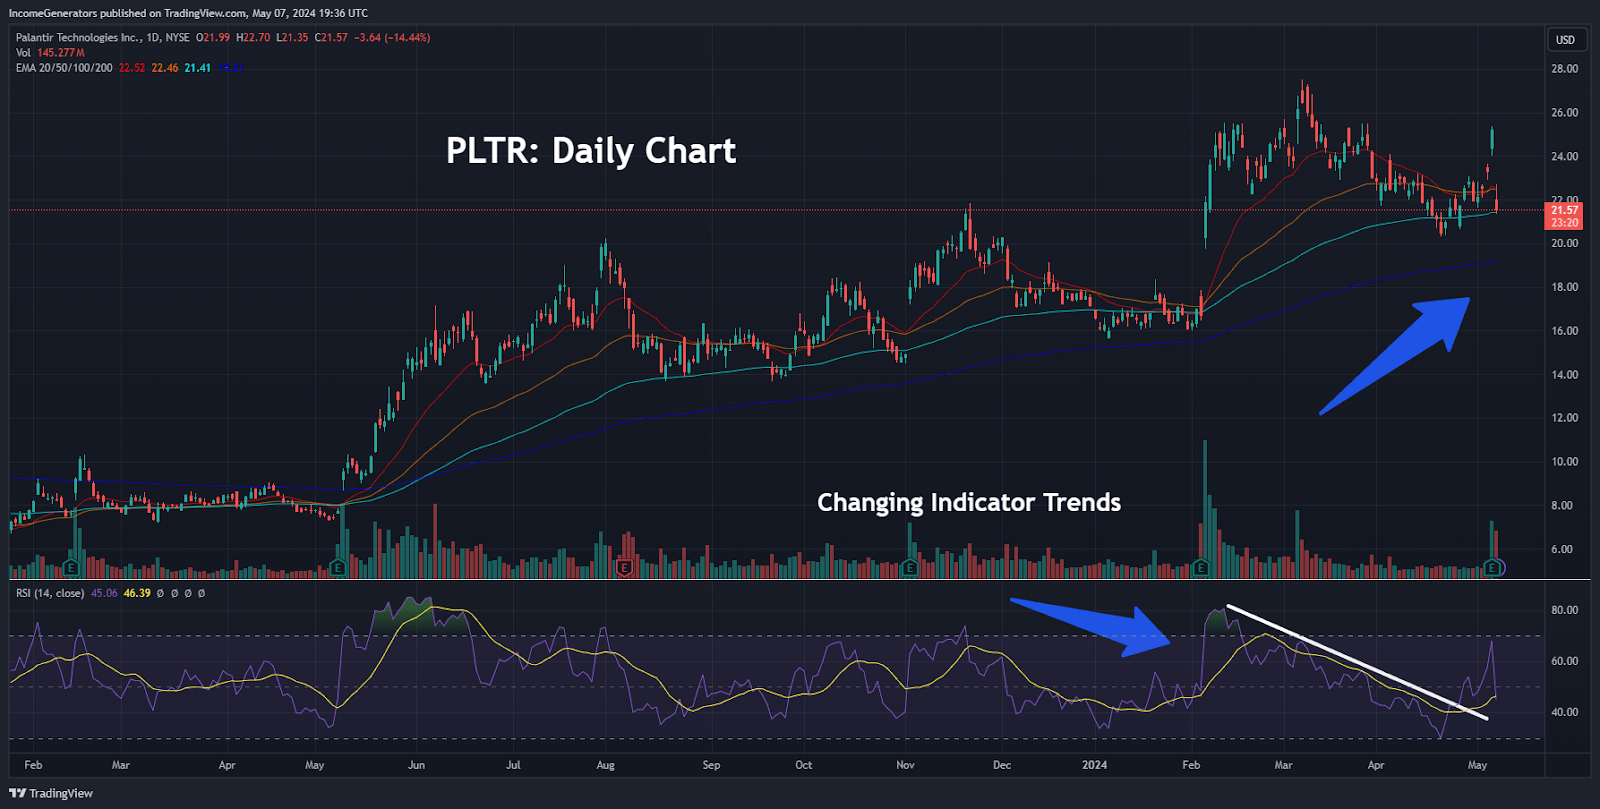Click the earnings E marker near Feb 2023
The width and height of the screenshot is (1600, 809).
click(71, 568)
